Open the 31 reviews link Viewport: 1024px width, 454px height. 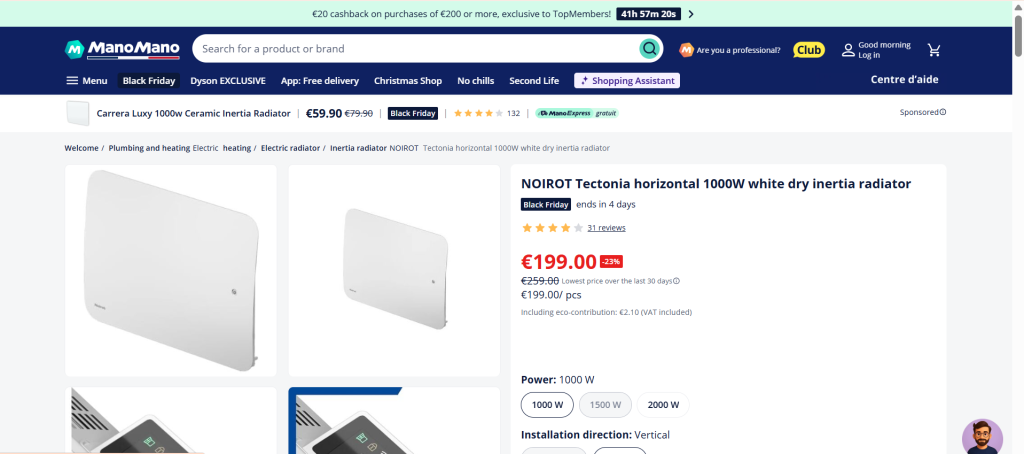(x=606, y=228)
